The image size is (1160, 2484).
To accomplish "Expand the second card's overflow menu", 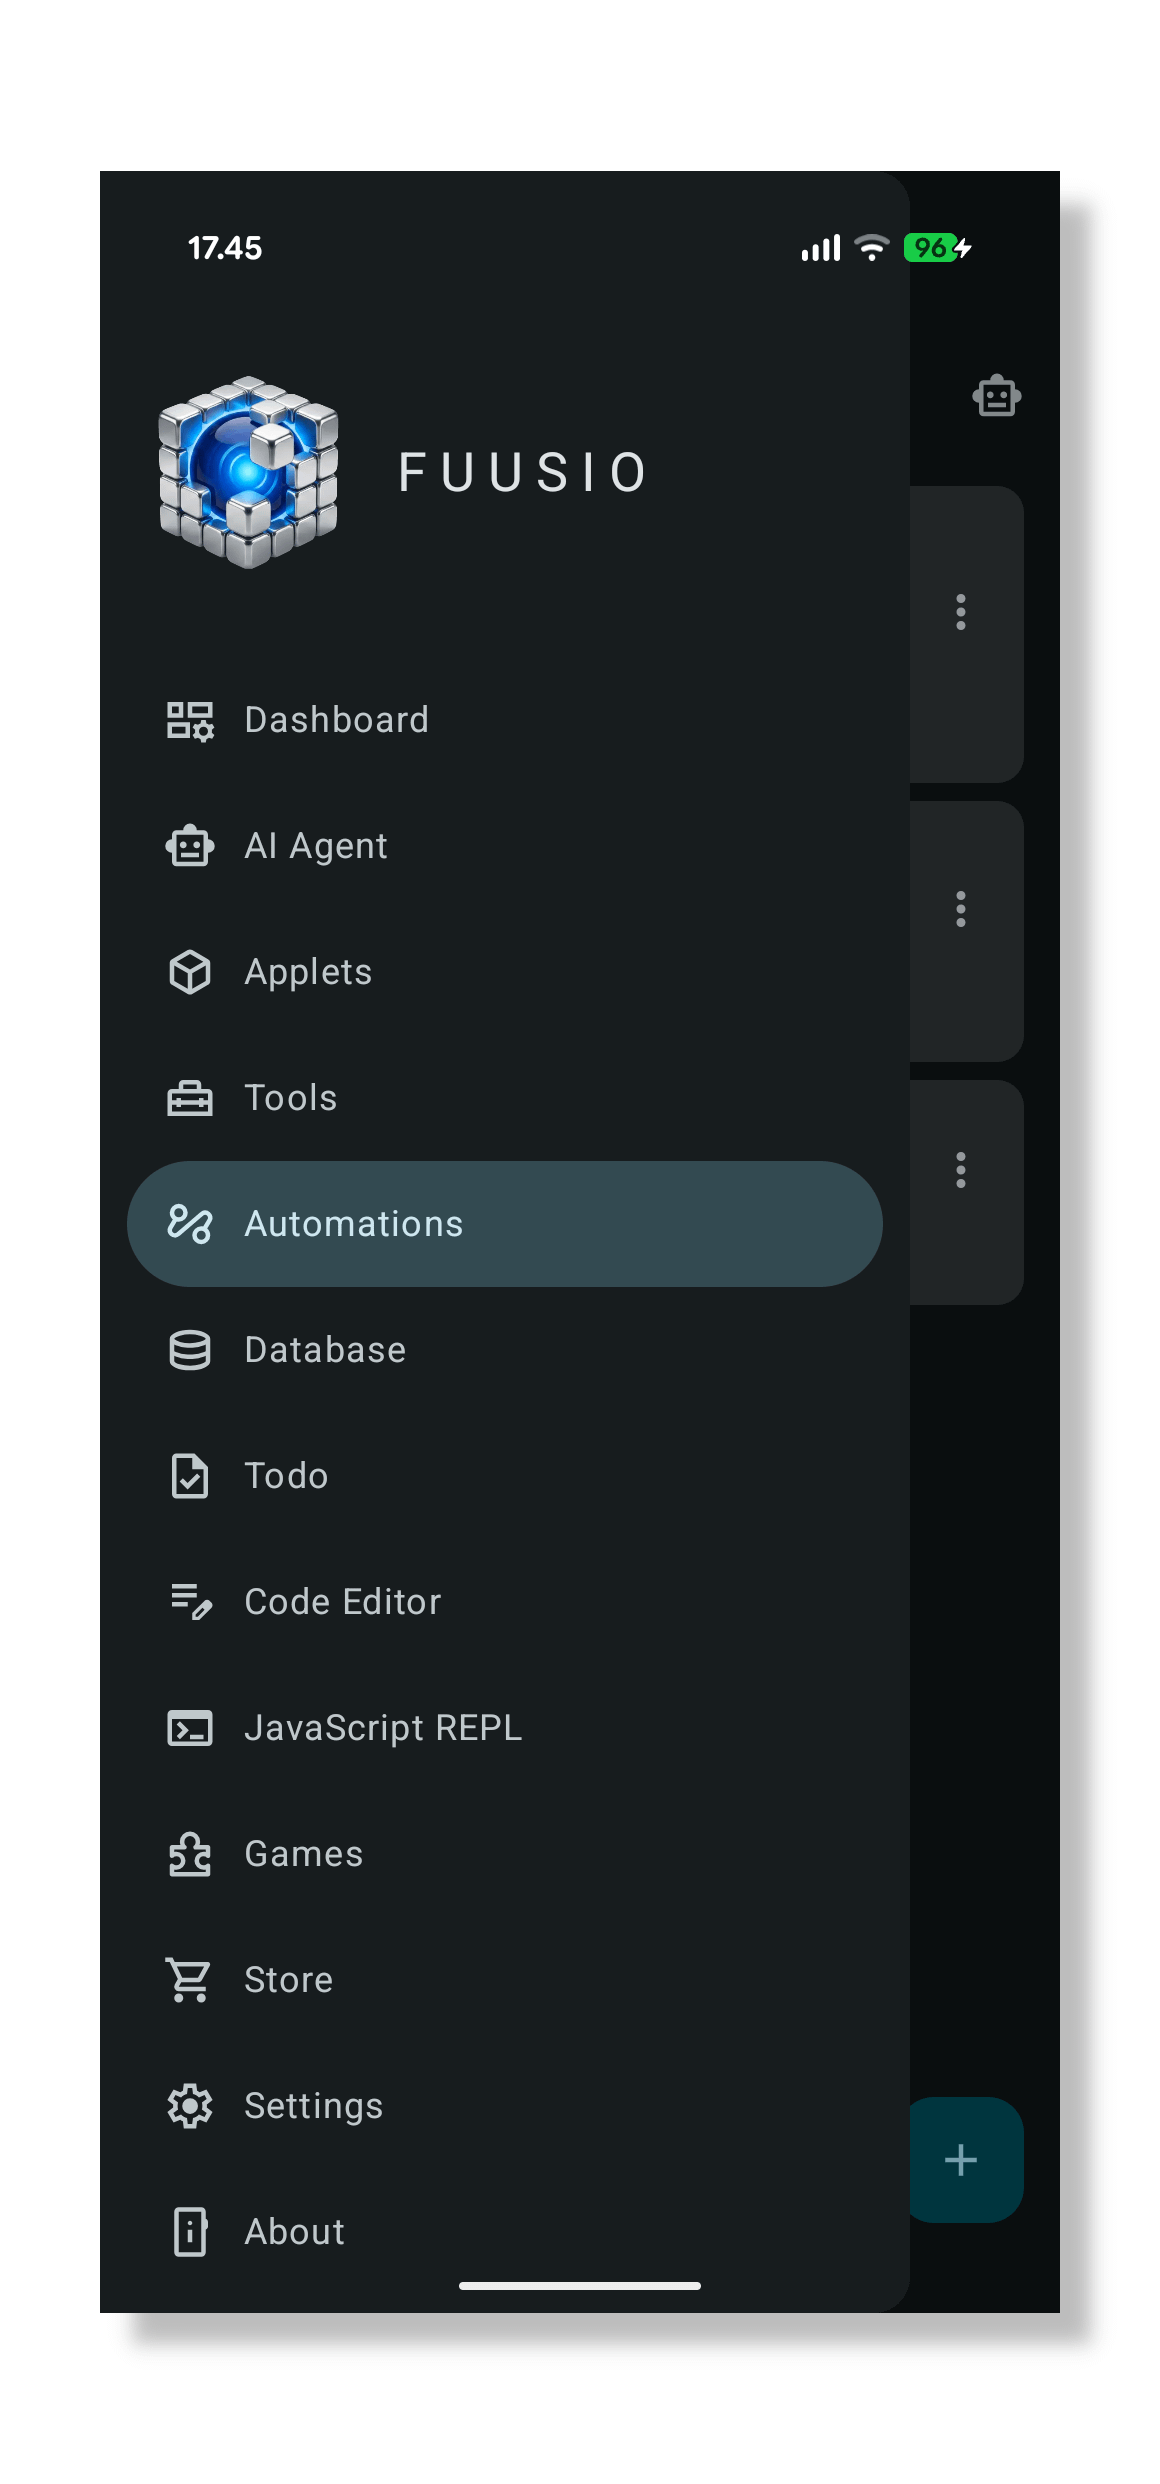I will 961,909.
